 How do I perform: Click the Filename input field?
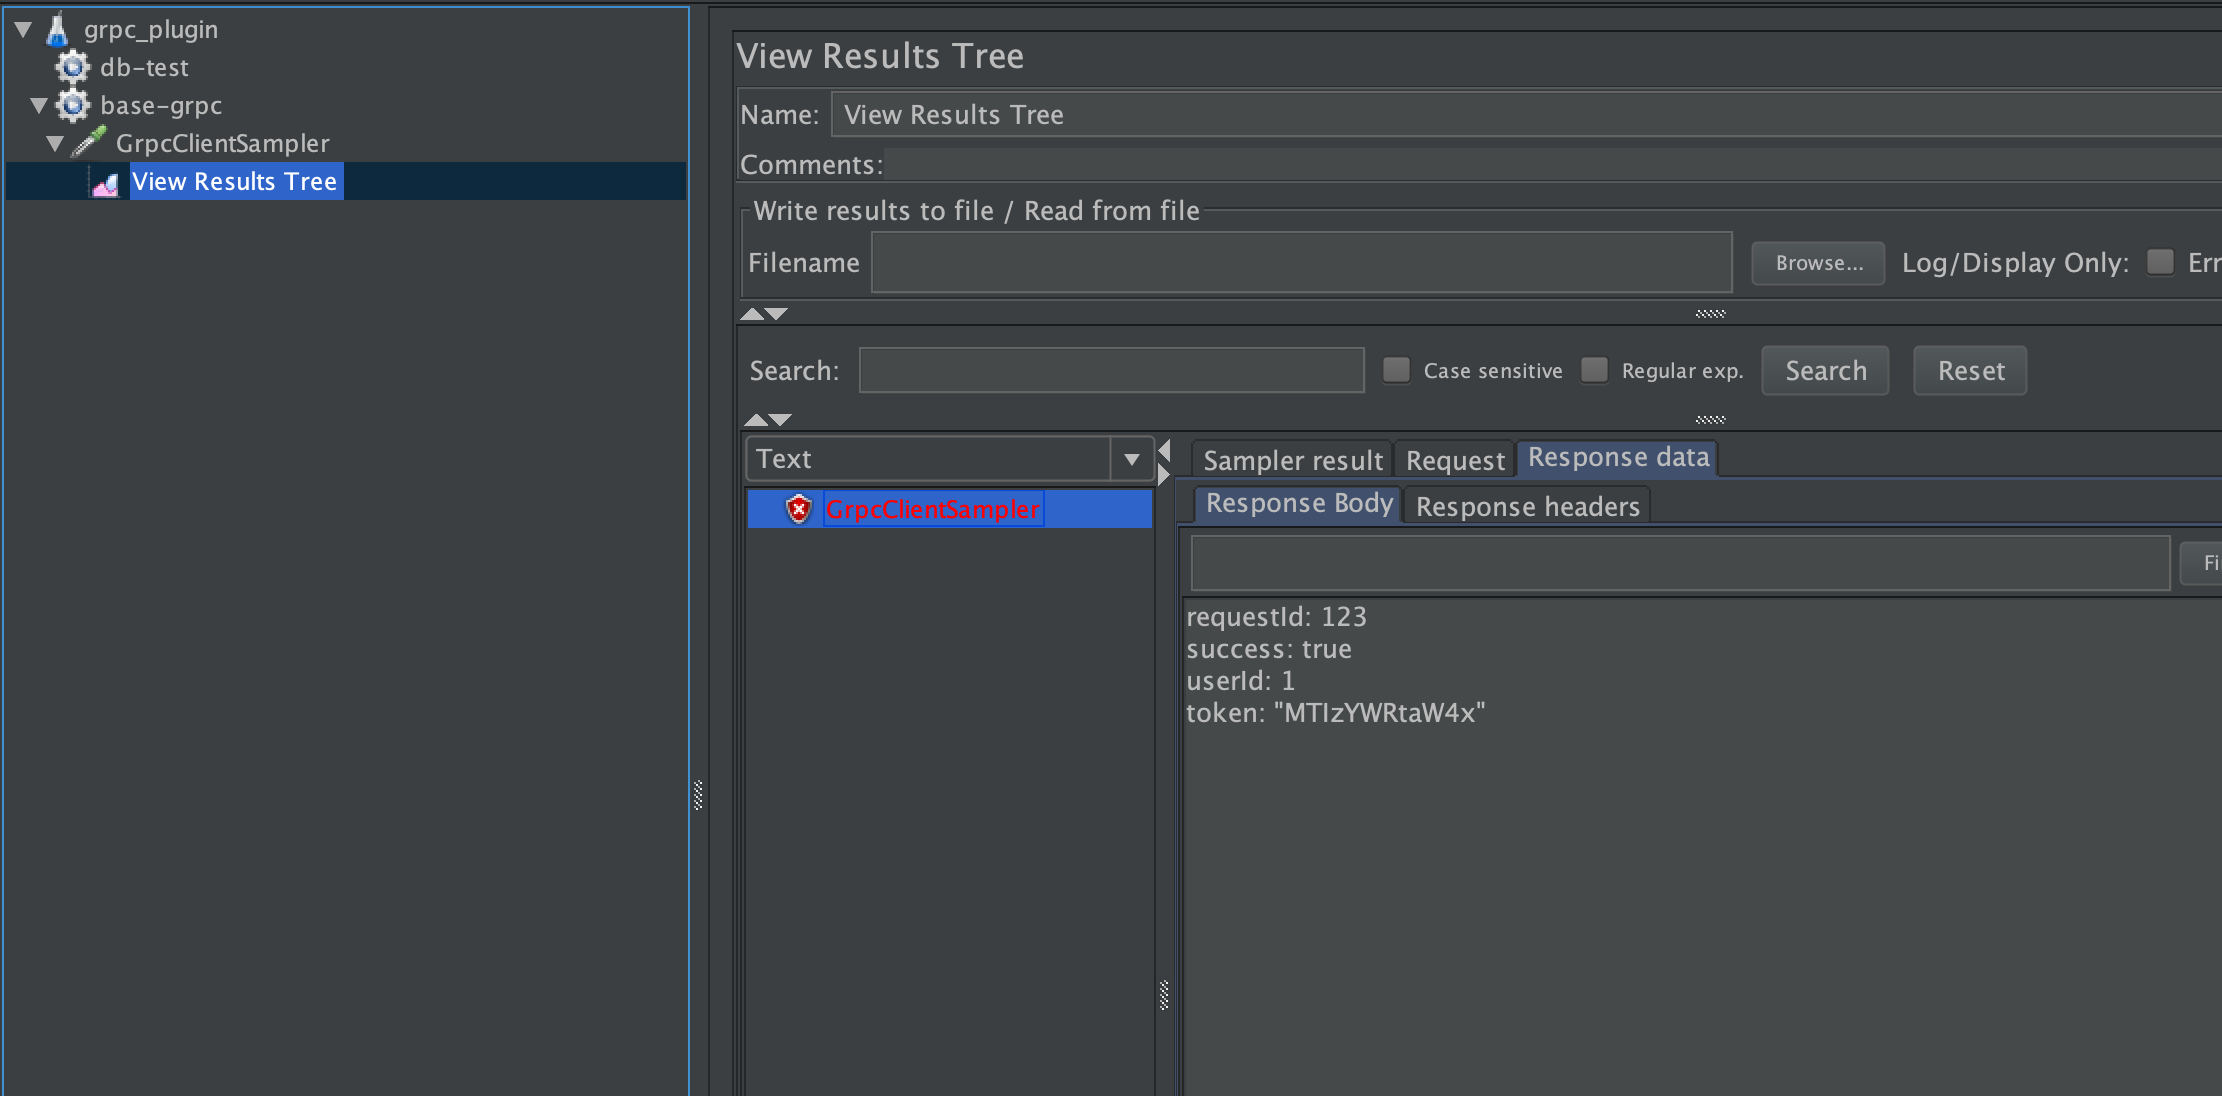point(1300,263)
